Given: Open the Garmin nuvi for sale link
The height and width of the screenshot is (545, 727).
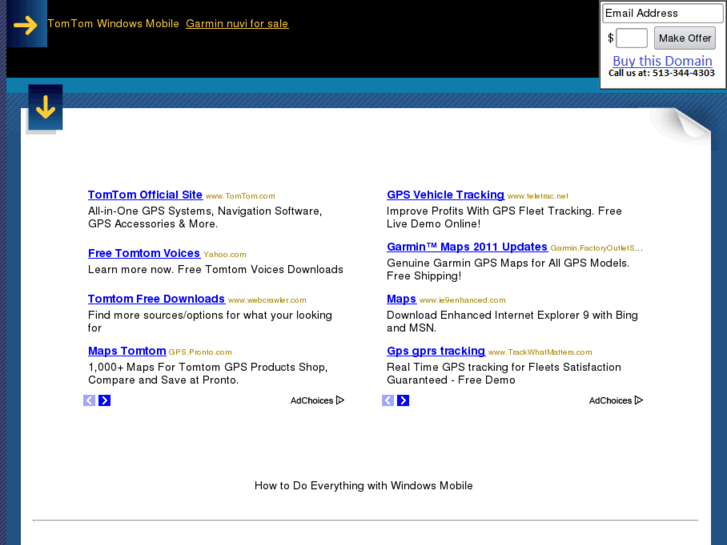Looking at the screenshot, I should [237, 24].
